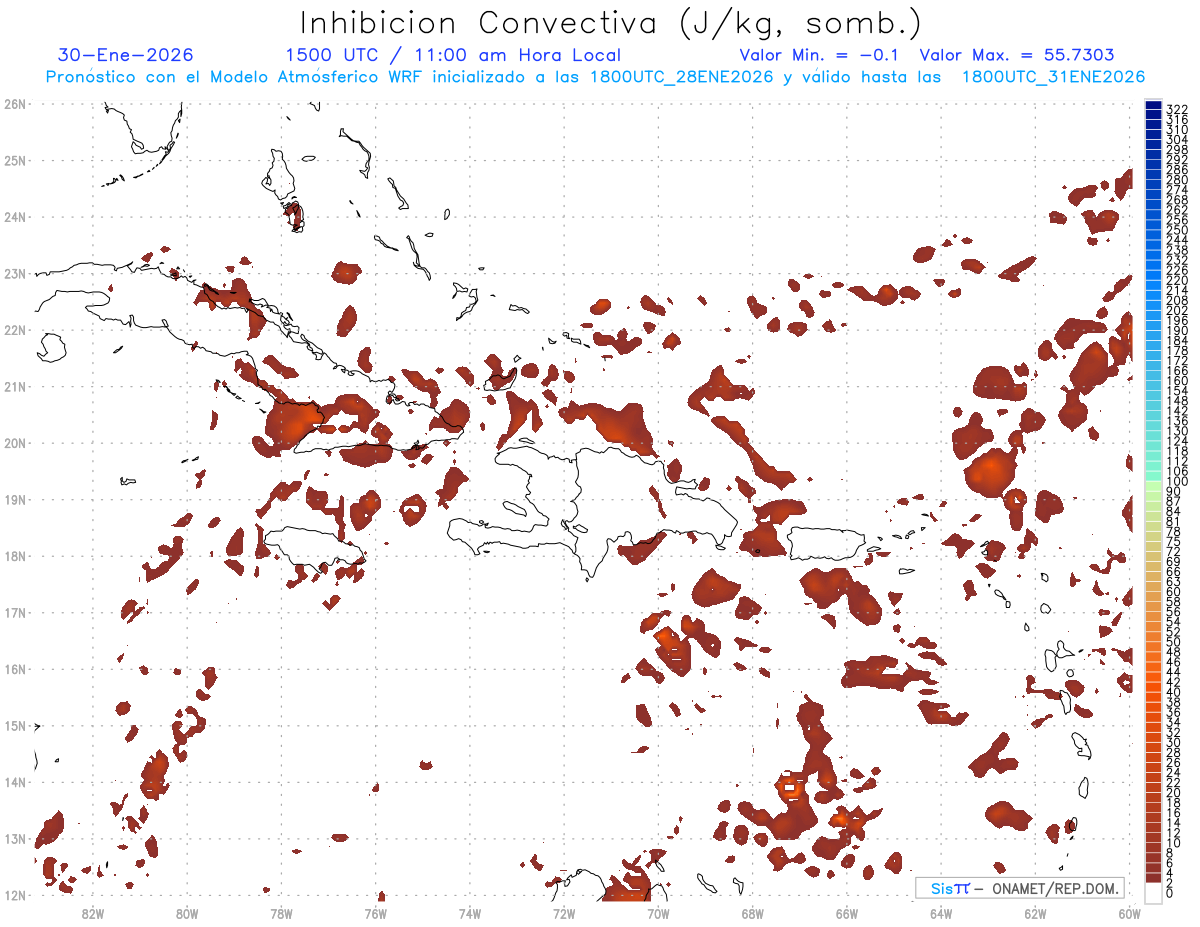This screenshot has width=1200, height=927.
Task: Click the '60W' longitude label
Action: (x=1130, y=913)
